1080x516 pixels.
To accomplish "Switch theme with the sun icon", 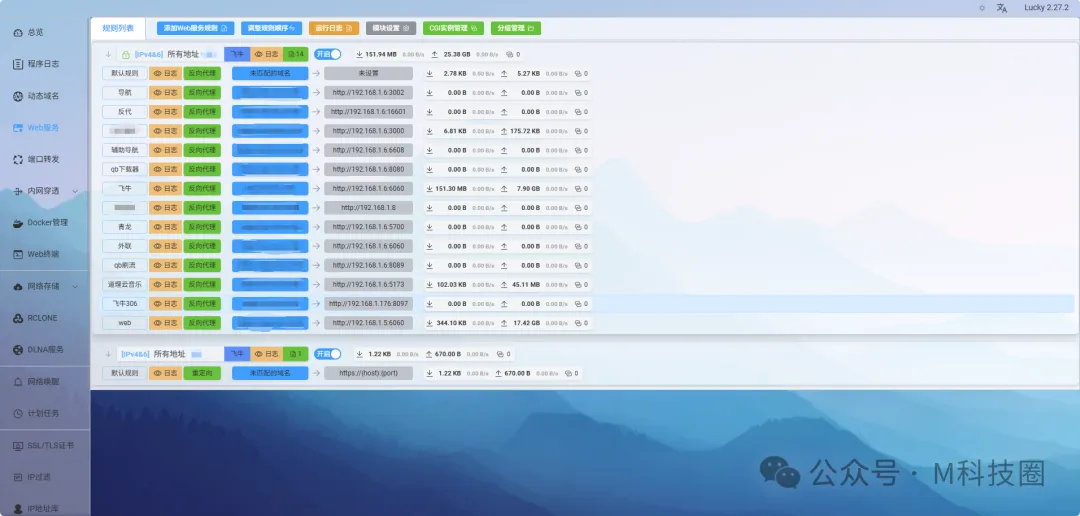I will coord(982,8).
